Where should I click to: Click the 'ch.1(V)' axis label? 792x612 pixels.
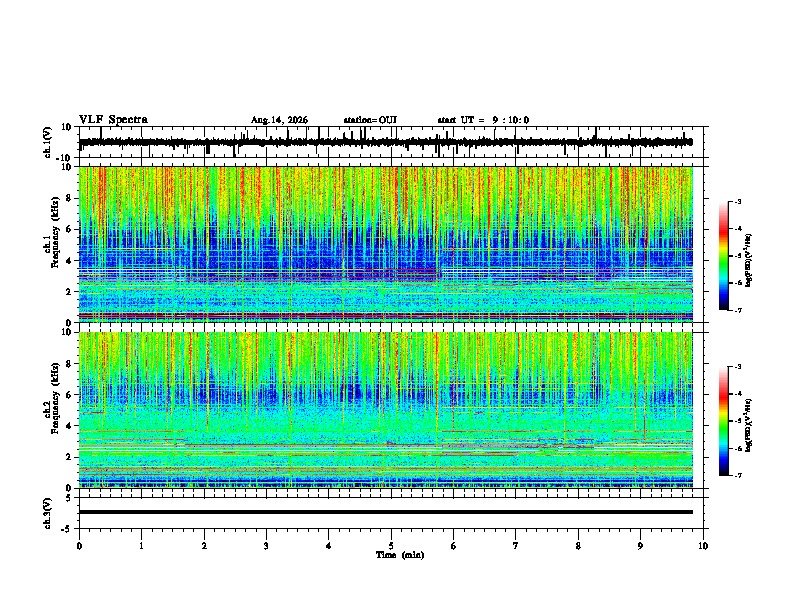point(48,142)
